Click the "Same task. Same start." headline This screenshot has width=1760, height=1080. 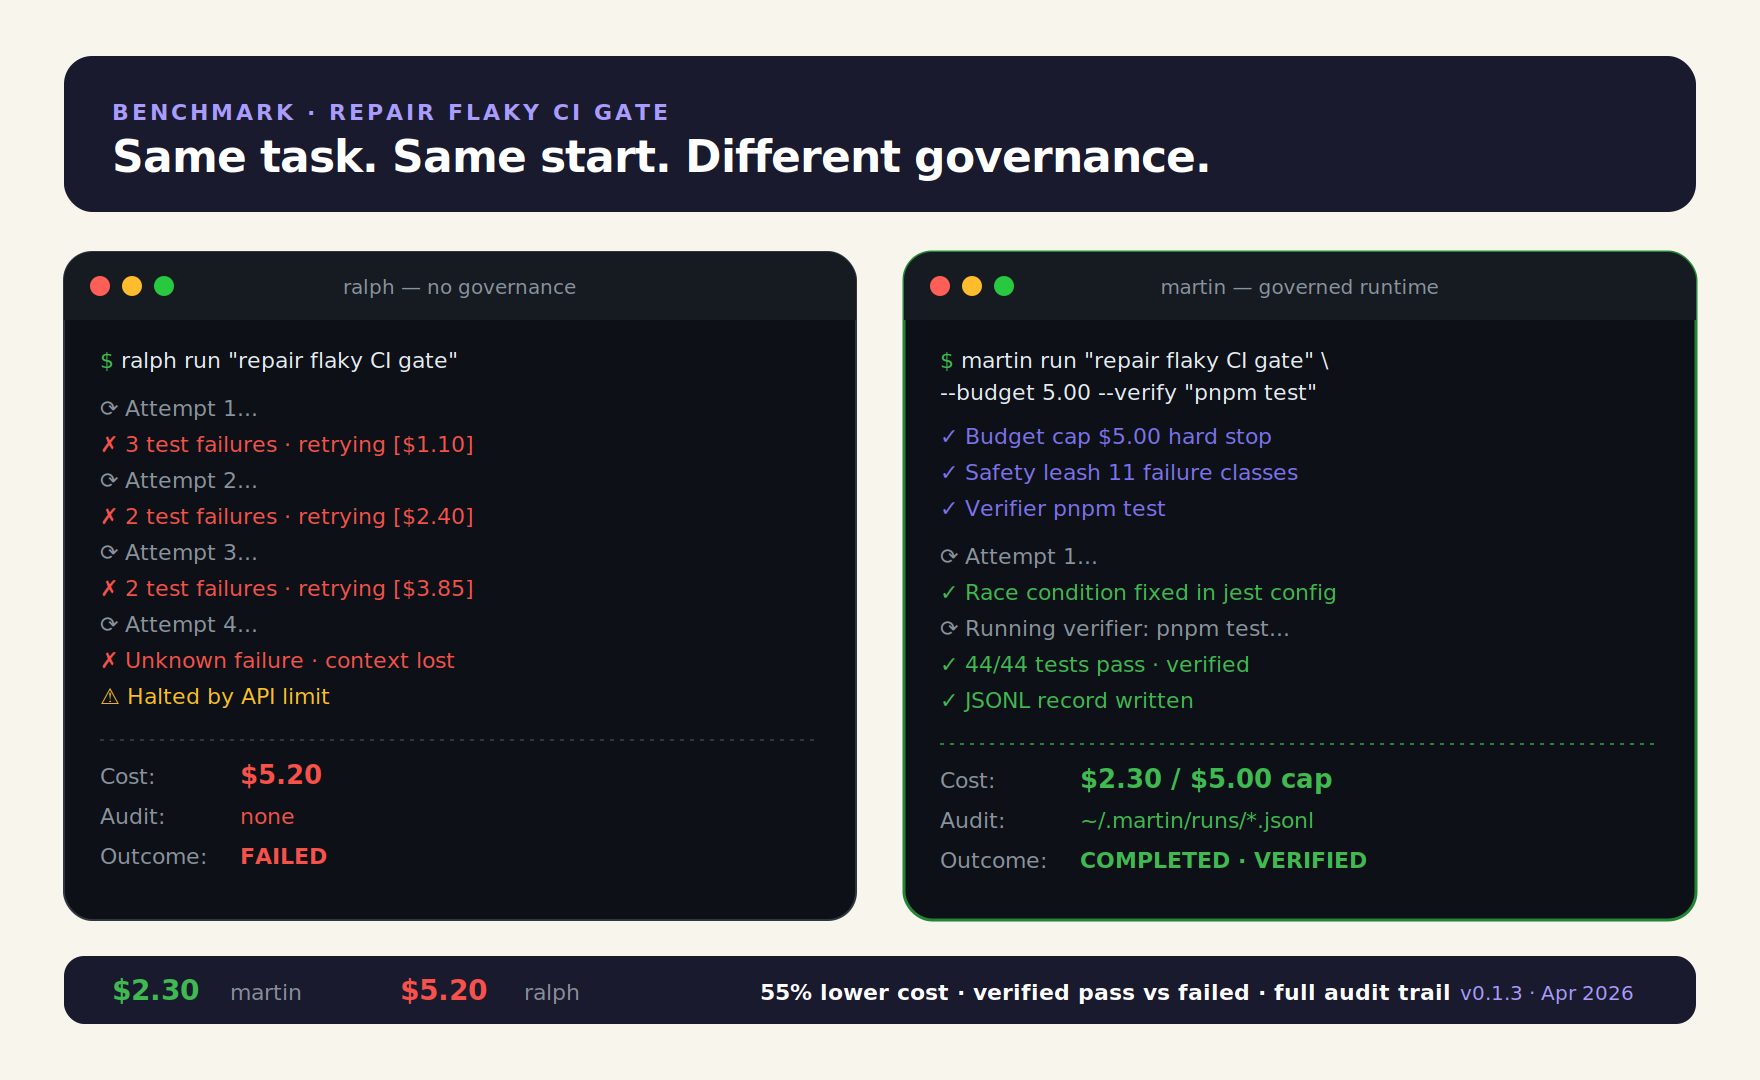[x=391, y=157]
